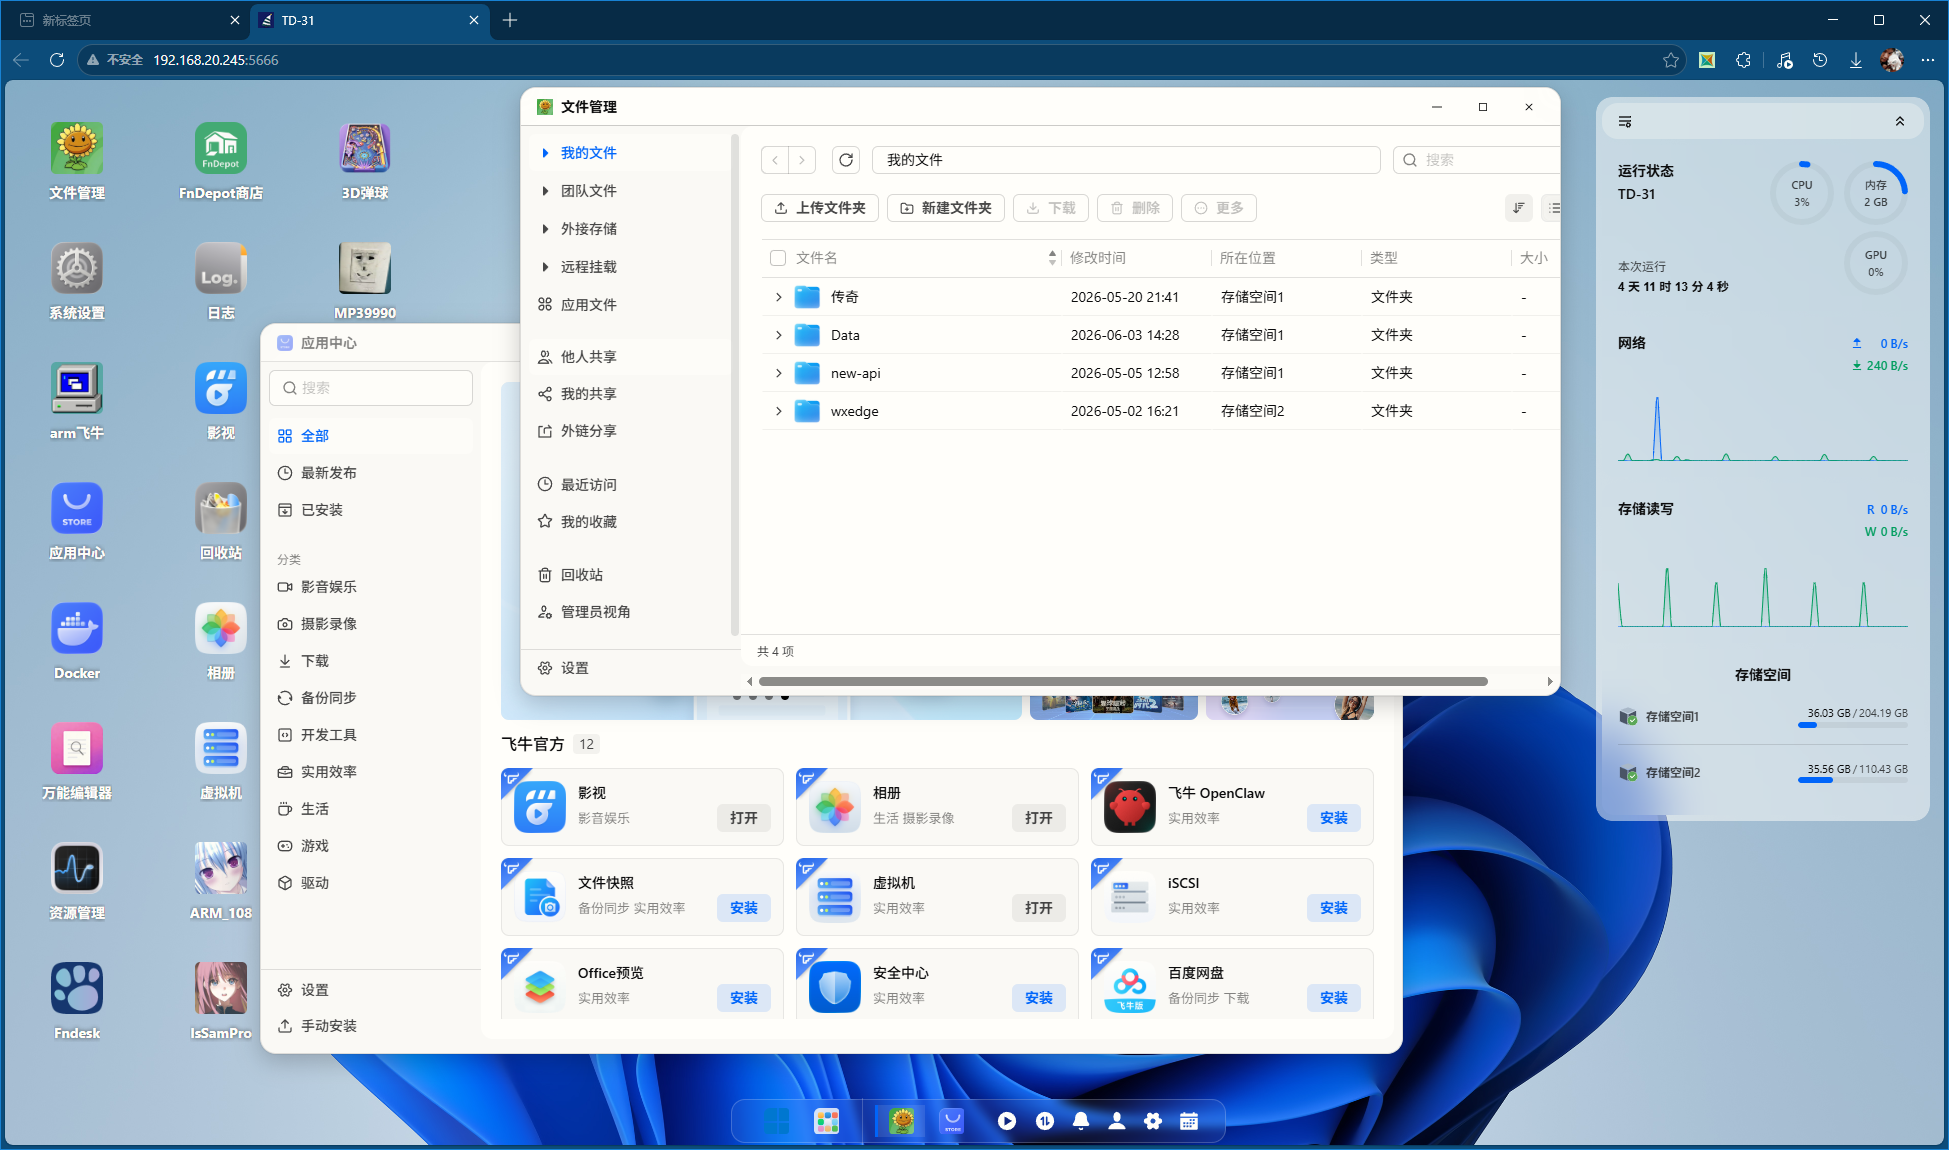Select 最新发布 in 应用中心 sidebar
Screen dimensions: 1949x1150
(371, 473)
